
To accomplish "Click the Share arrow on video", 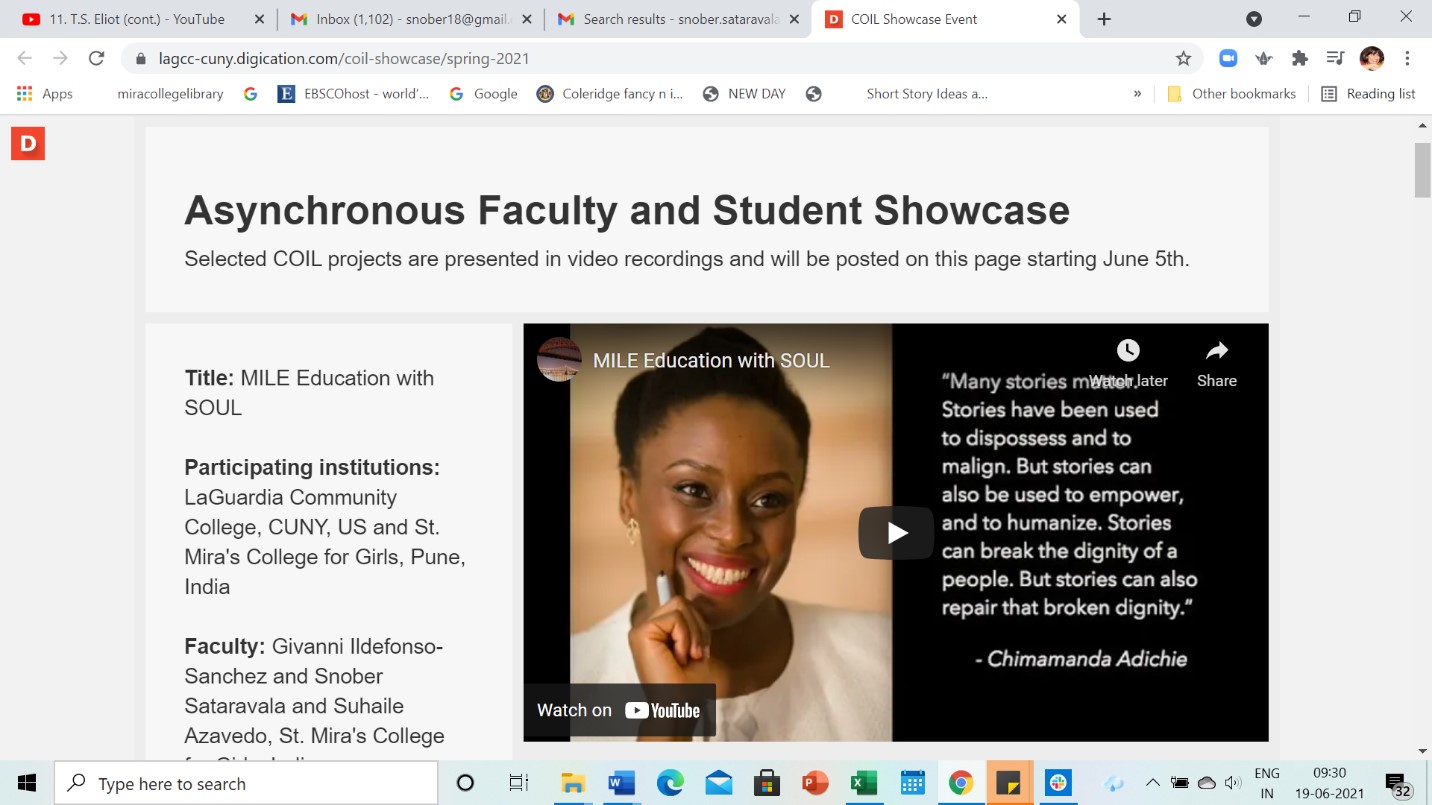I will pyautogui.click(x=1216, y=351).
